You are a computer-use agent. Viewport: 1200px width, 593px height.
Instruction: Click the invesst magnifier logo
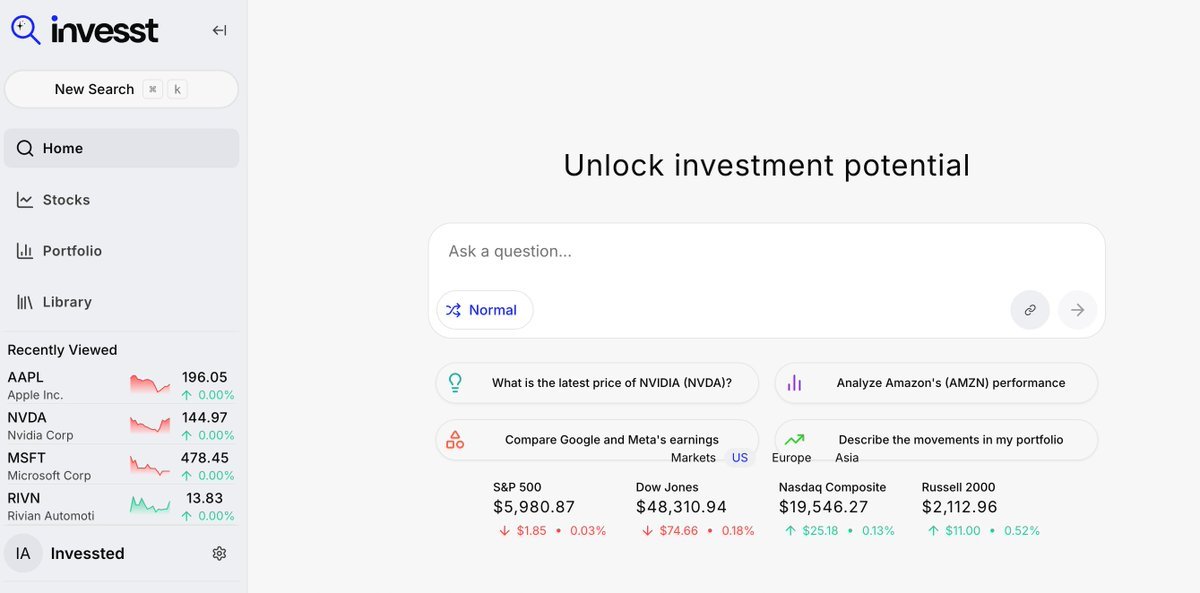(26, 30)
